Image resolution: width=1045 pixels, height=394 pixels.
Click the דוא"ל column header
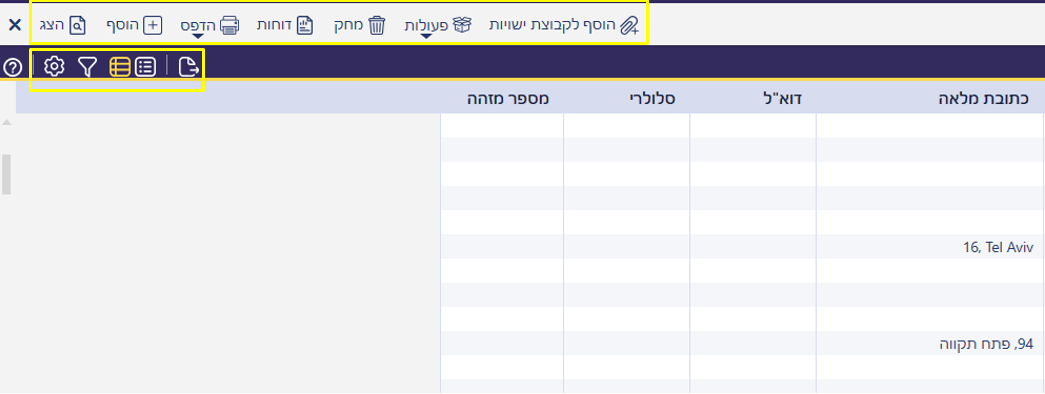pos(786,99)
